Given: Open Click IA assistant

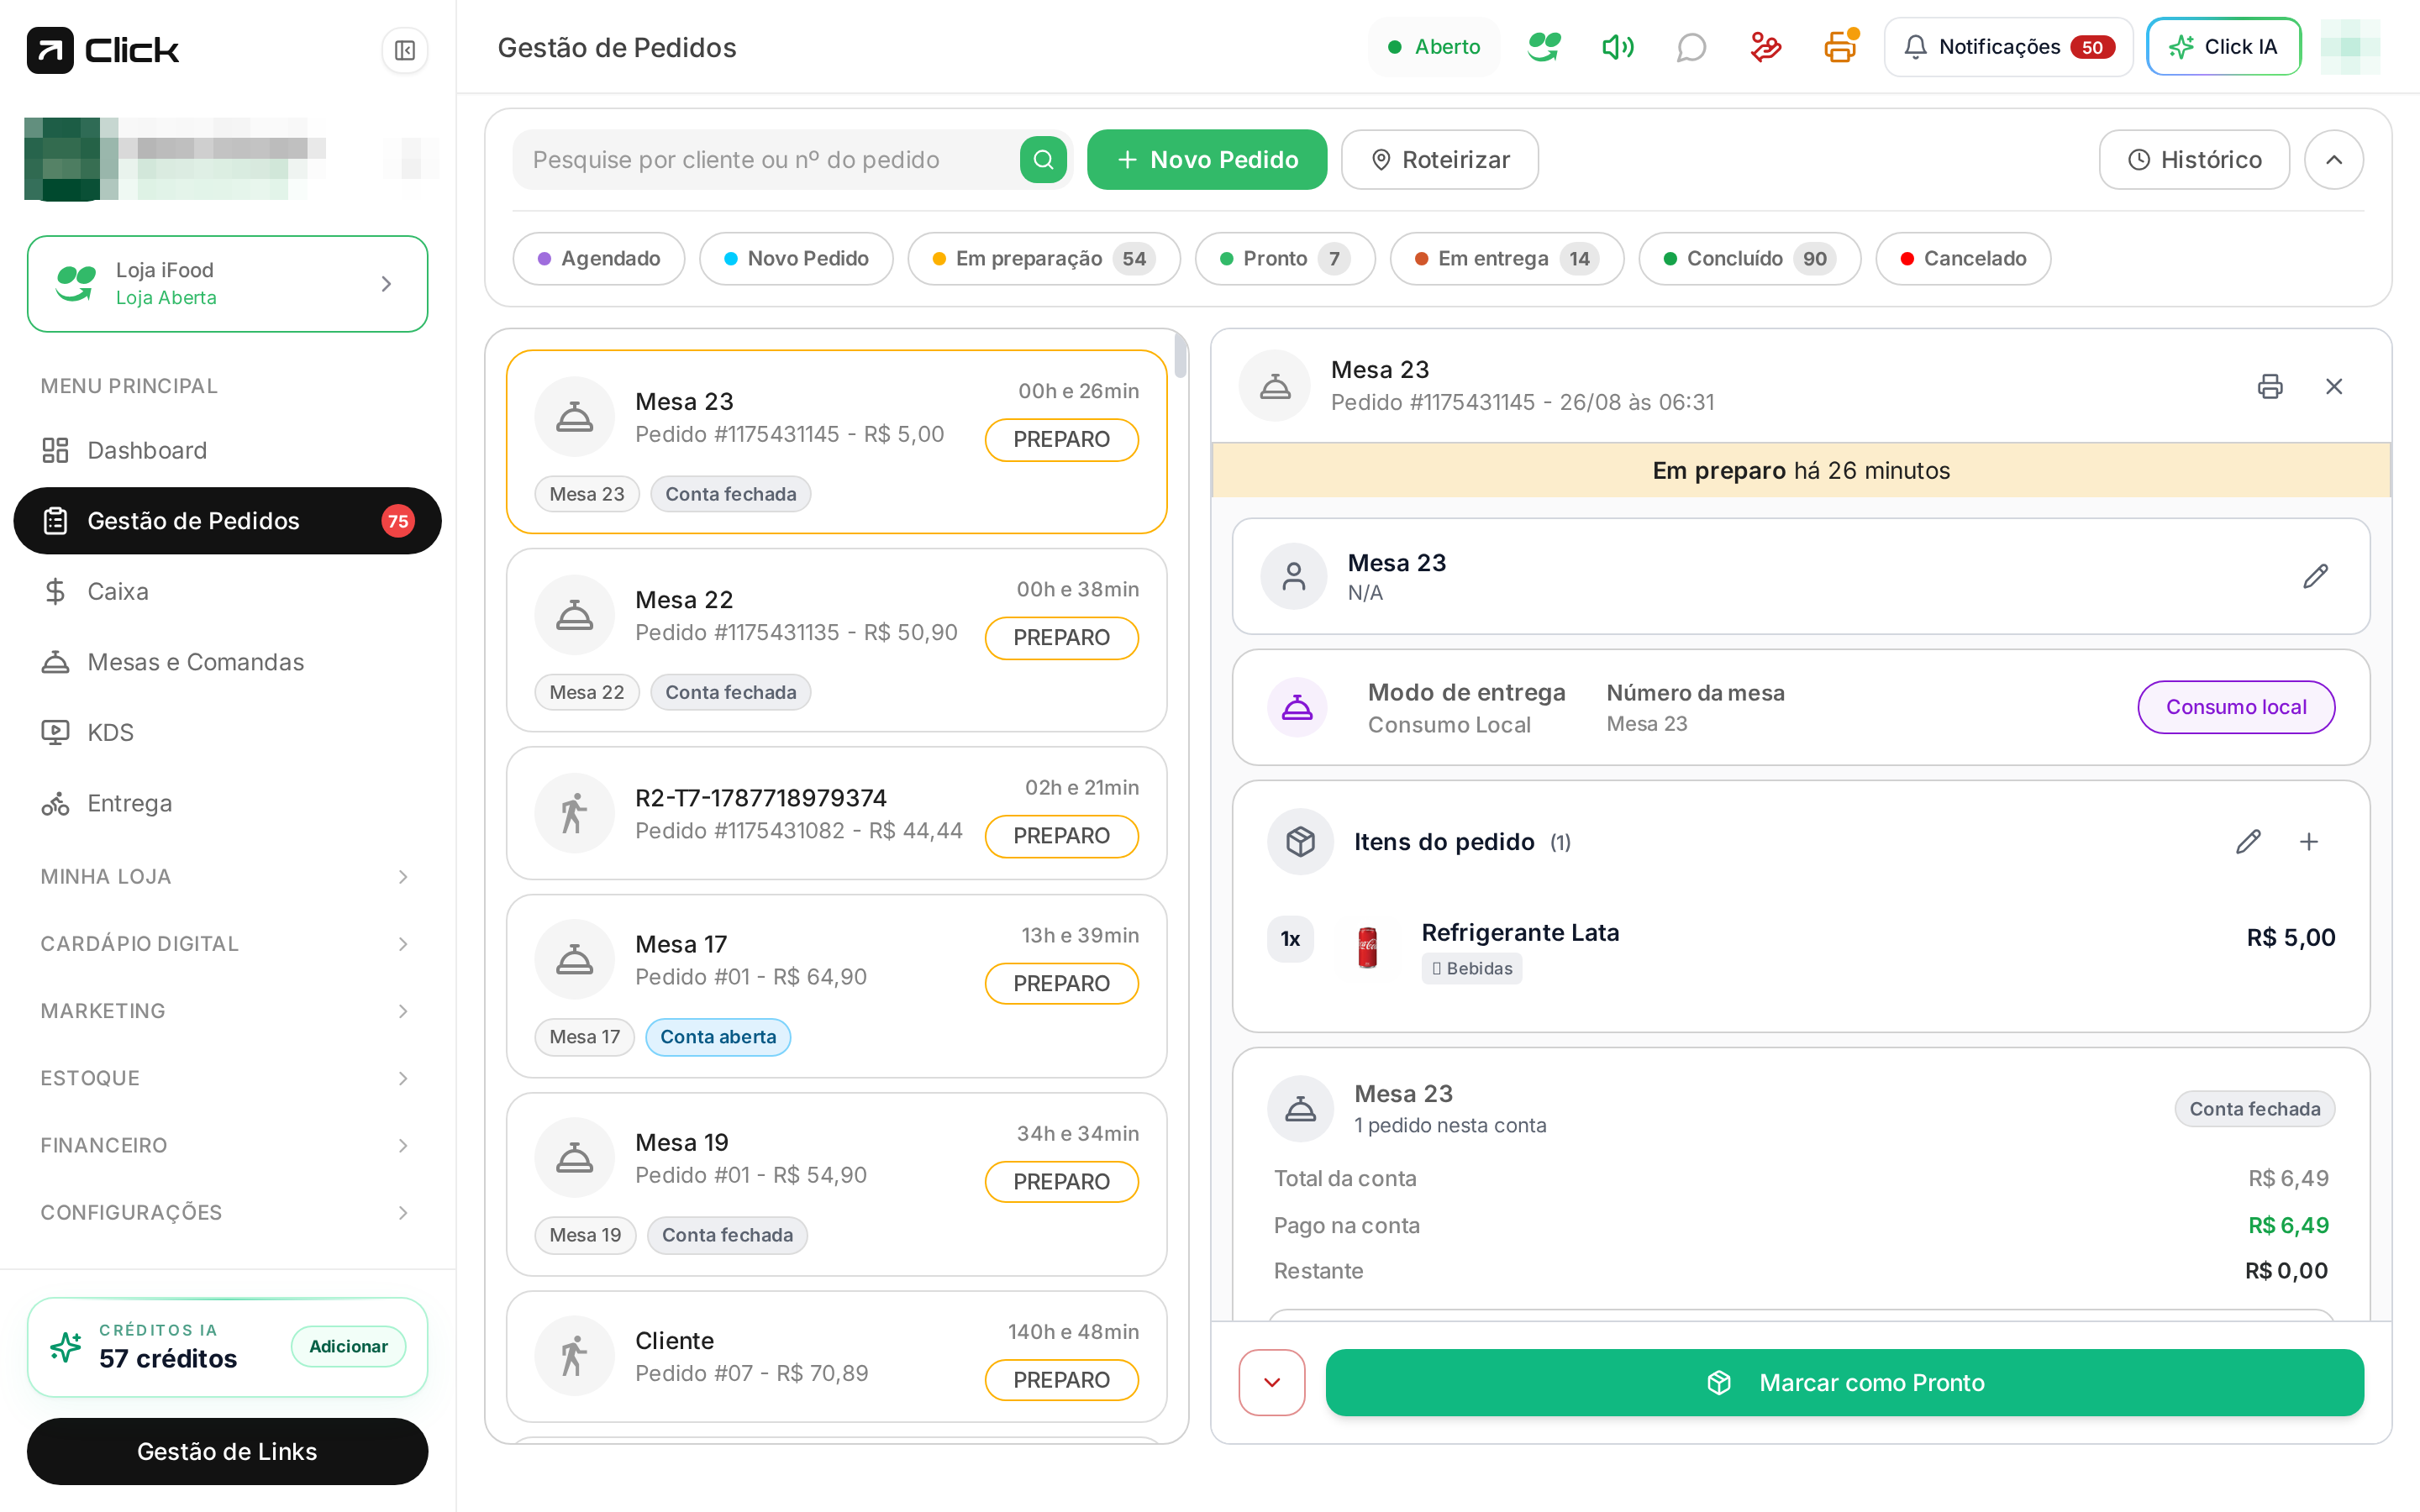Looking at the screenshot, I should pos(2224,47).
